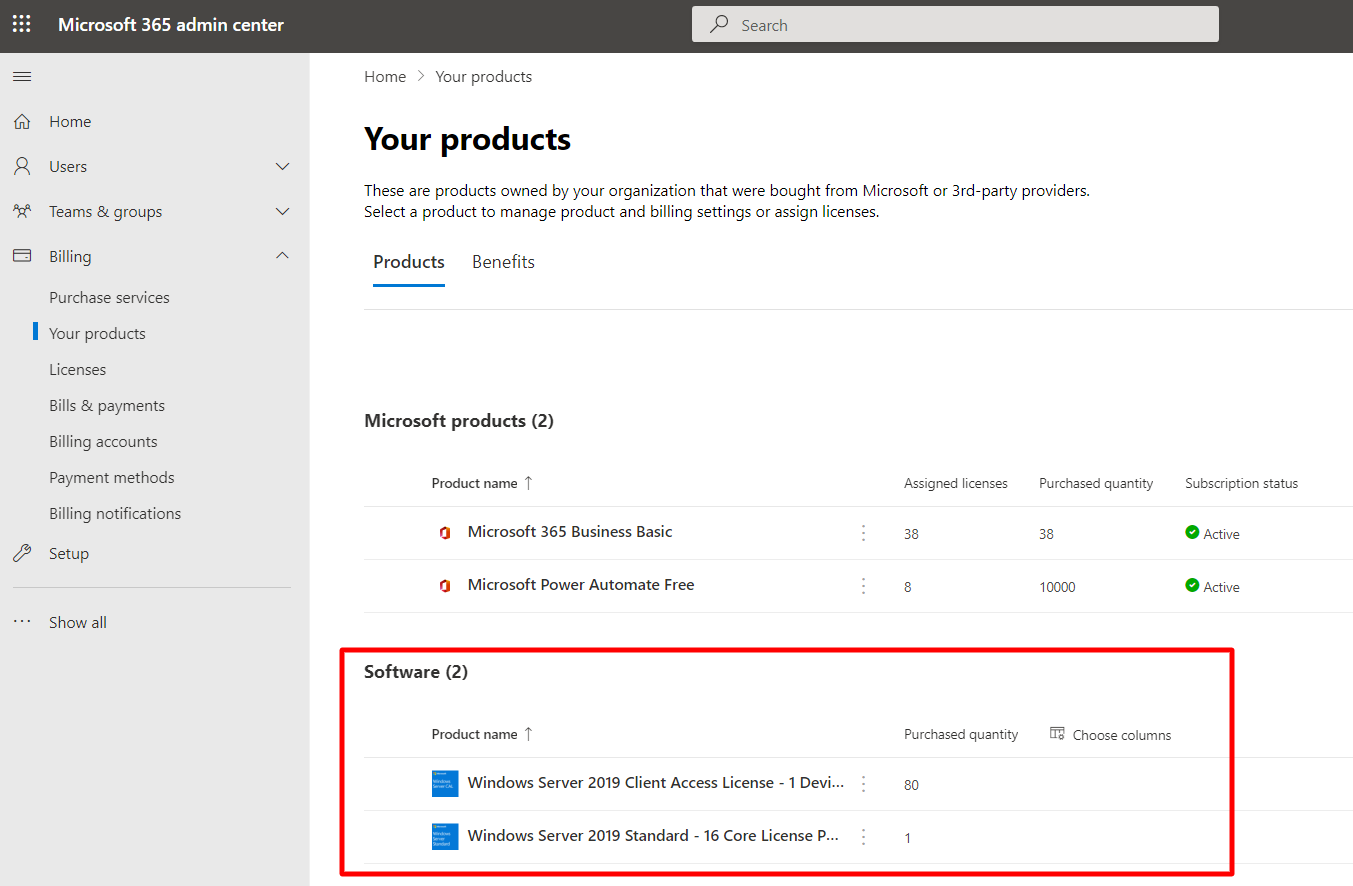Open the app launcher waffle icon

pos(21,24)
